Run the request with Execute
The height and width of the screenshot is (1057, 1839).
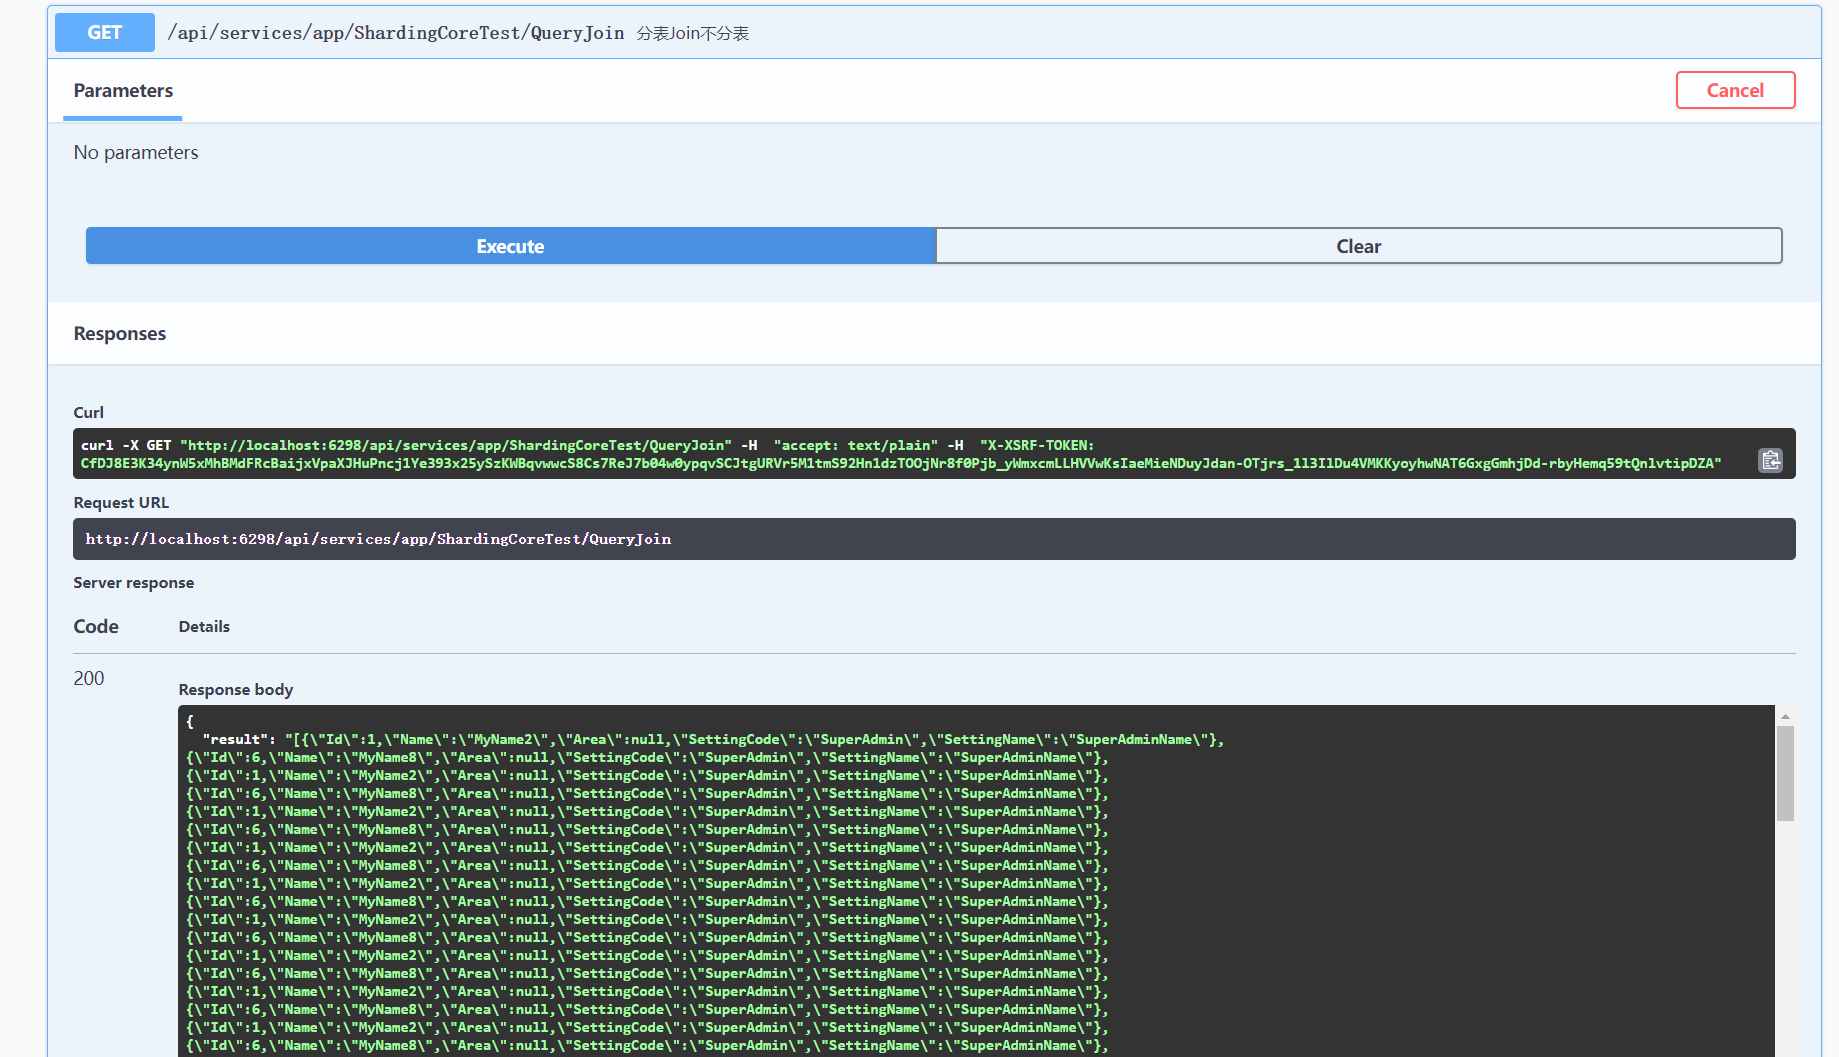coord(510,246)
